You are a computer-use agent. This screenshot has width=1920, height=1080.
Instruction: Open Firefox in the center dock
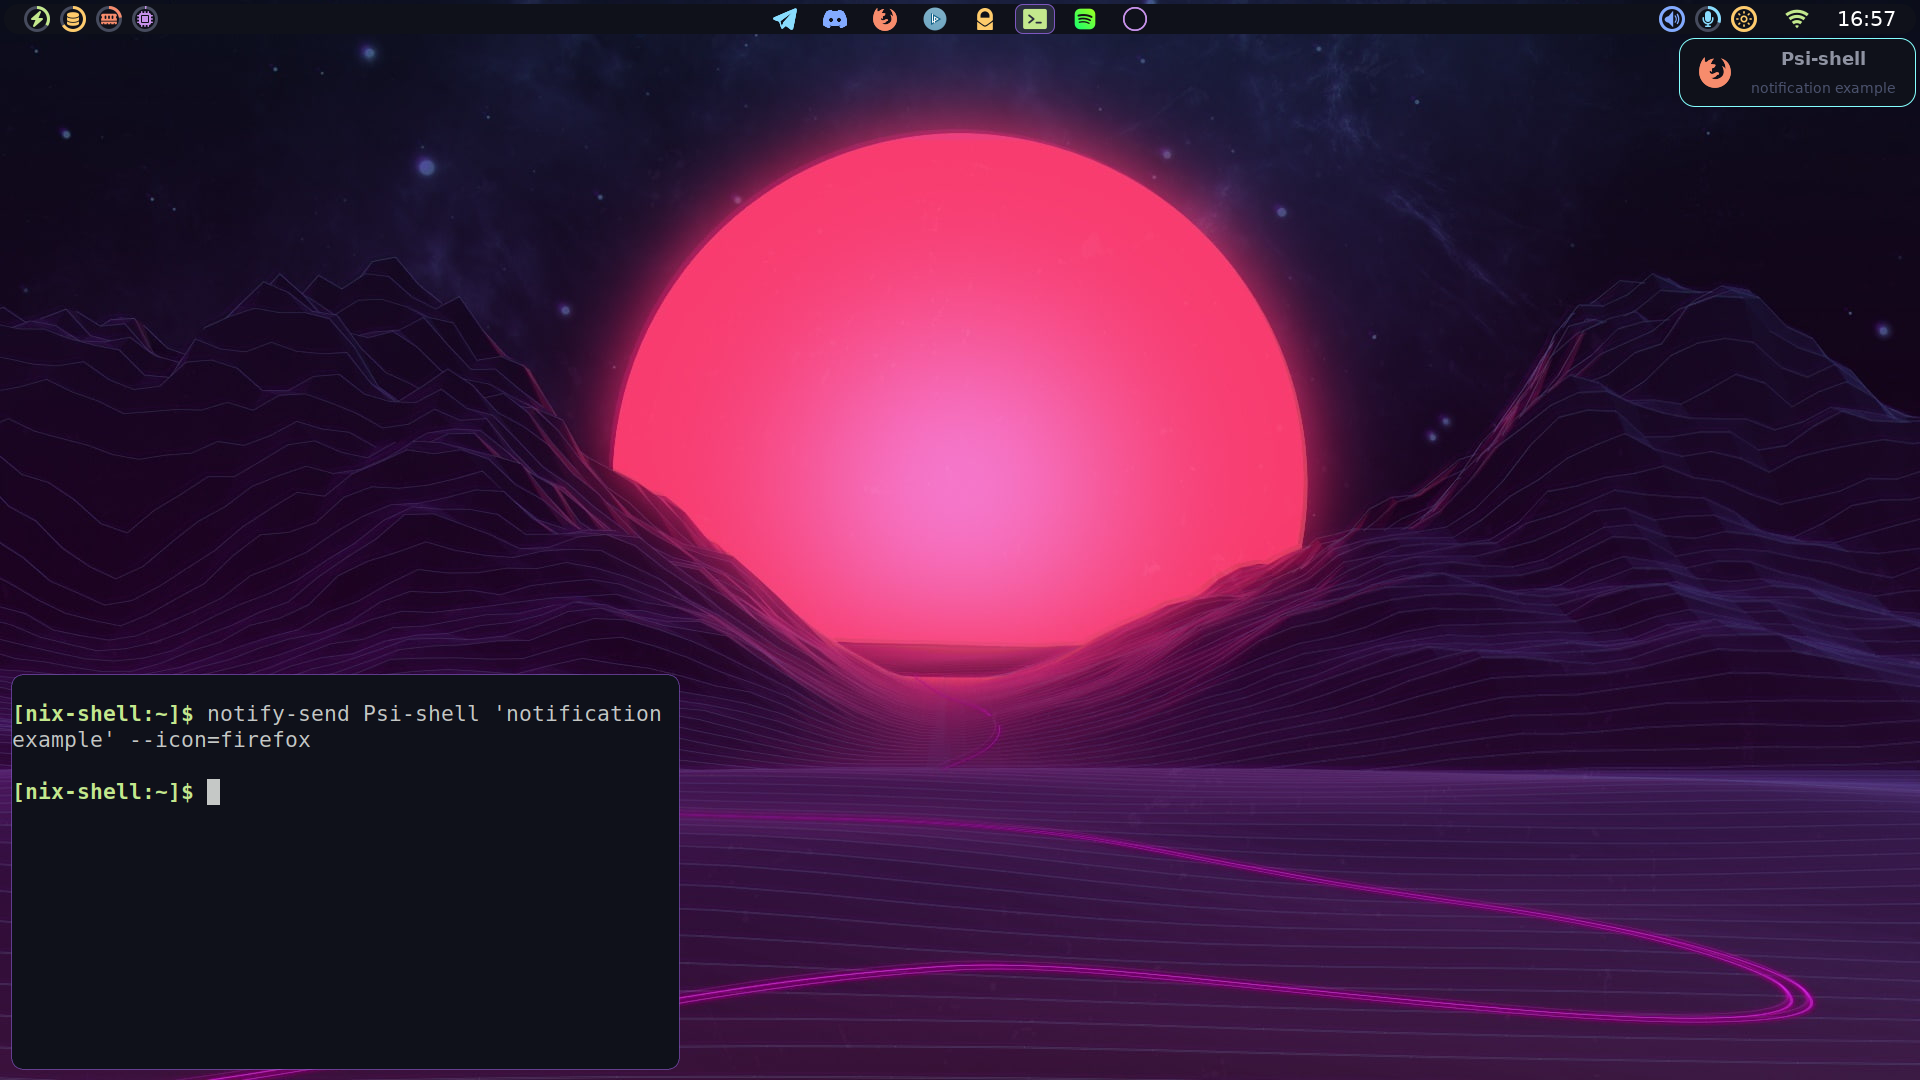point(885,19)
